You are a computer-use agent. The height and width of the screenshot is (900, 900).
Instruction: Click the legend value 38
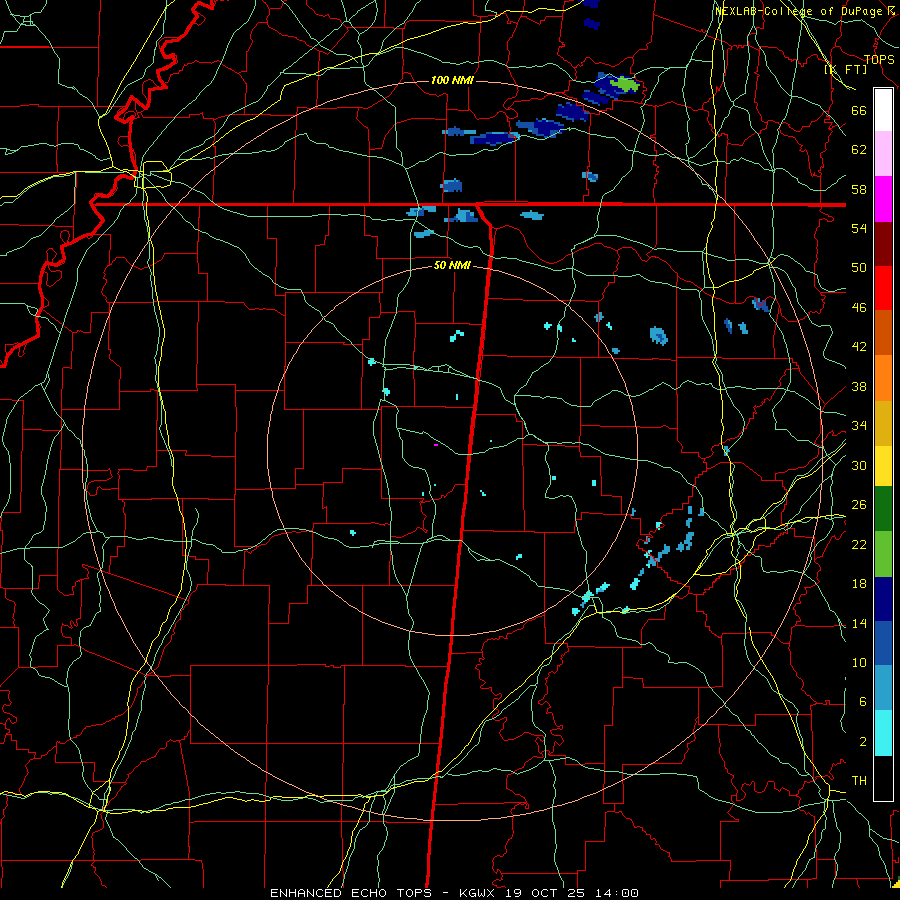[859, 387]
